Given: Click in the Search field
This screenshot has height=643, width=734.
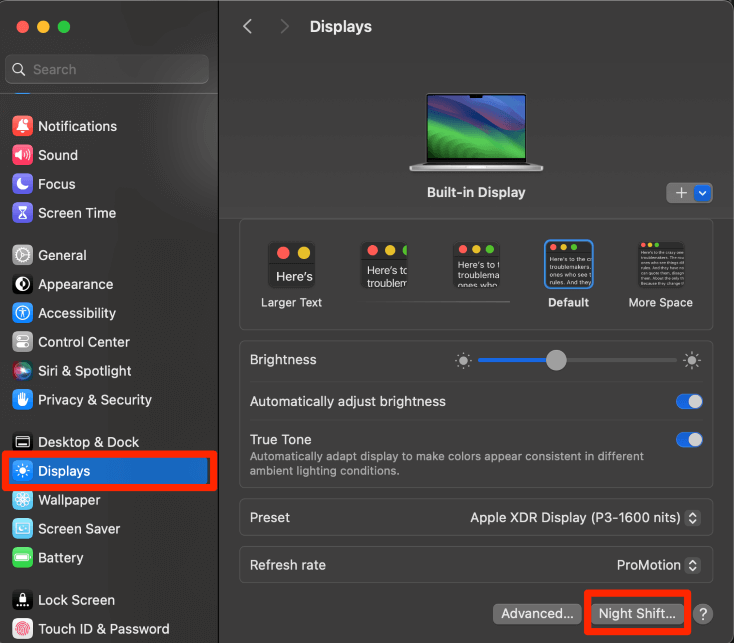Looking at the screenshot, I should (x=107, y=69).
